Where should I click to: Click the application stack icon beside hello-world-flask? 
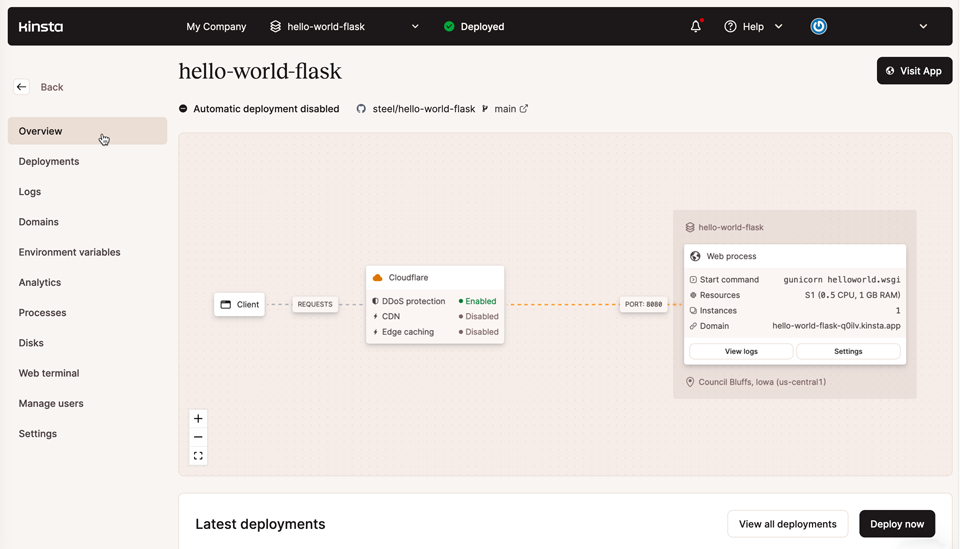(x=276, y=26)
